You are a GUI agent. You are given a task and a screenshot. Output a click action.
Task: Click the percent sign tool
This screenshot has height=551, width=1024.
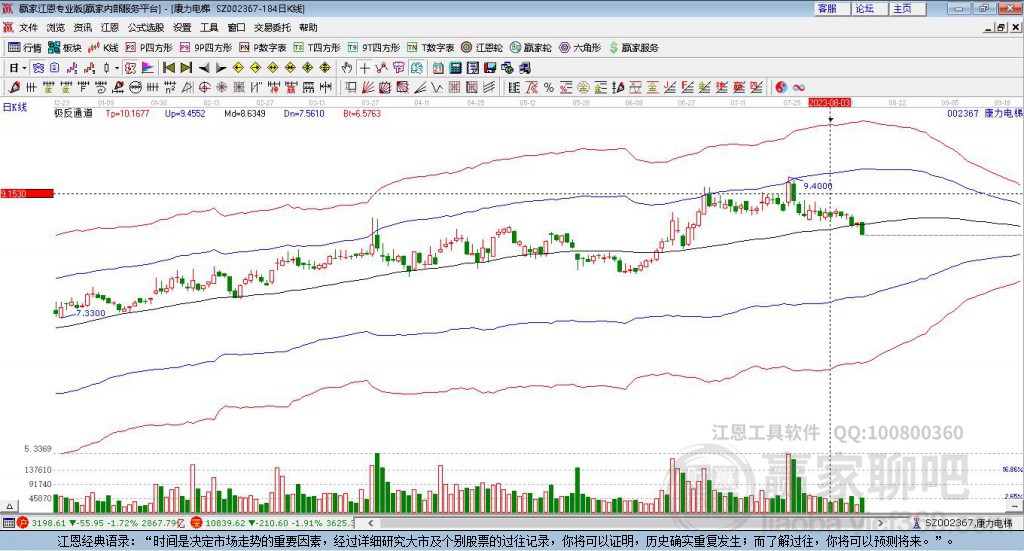[549, 87]
